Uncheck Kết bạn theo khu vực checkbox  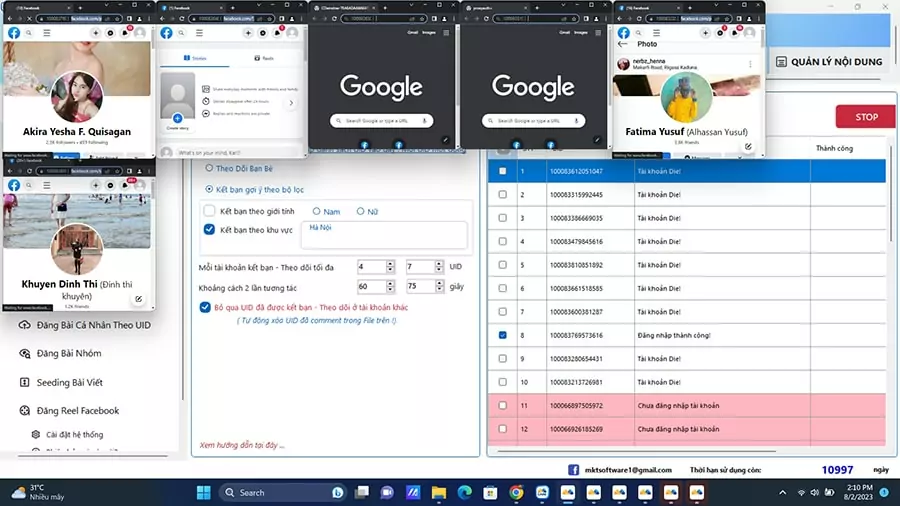[210, 229]
